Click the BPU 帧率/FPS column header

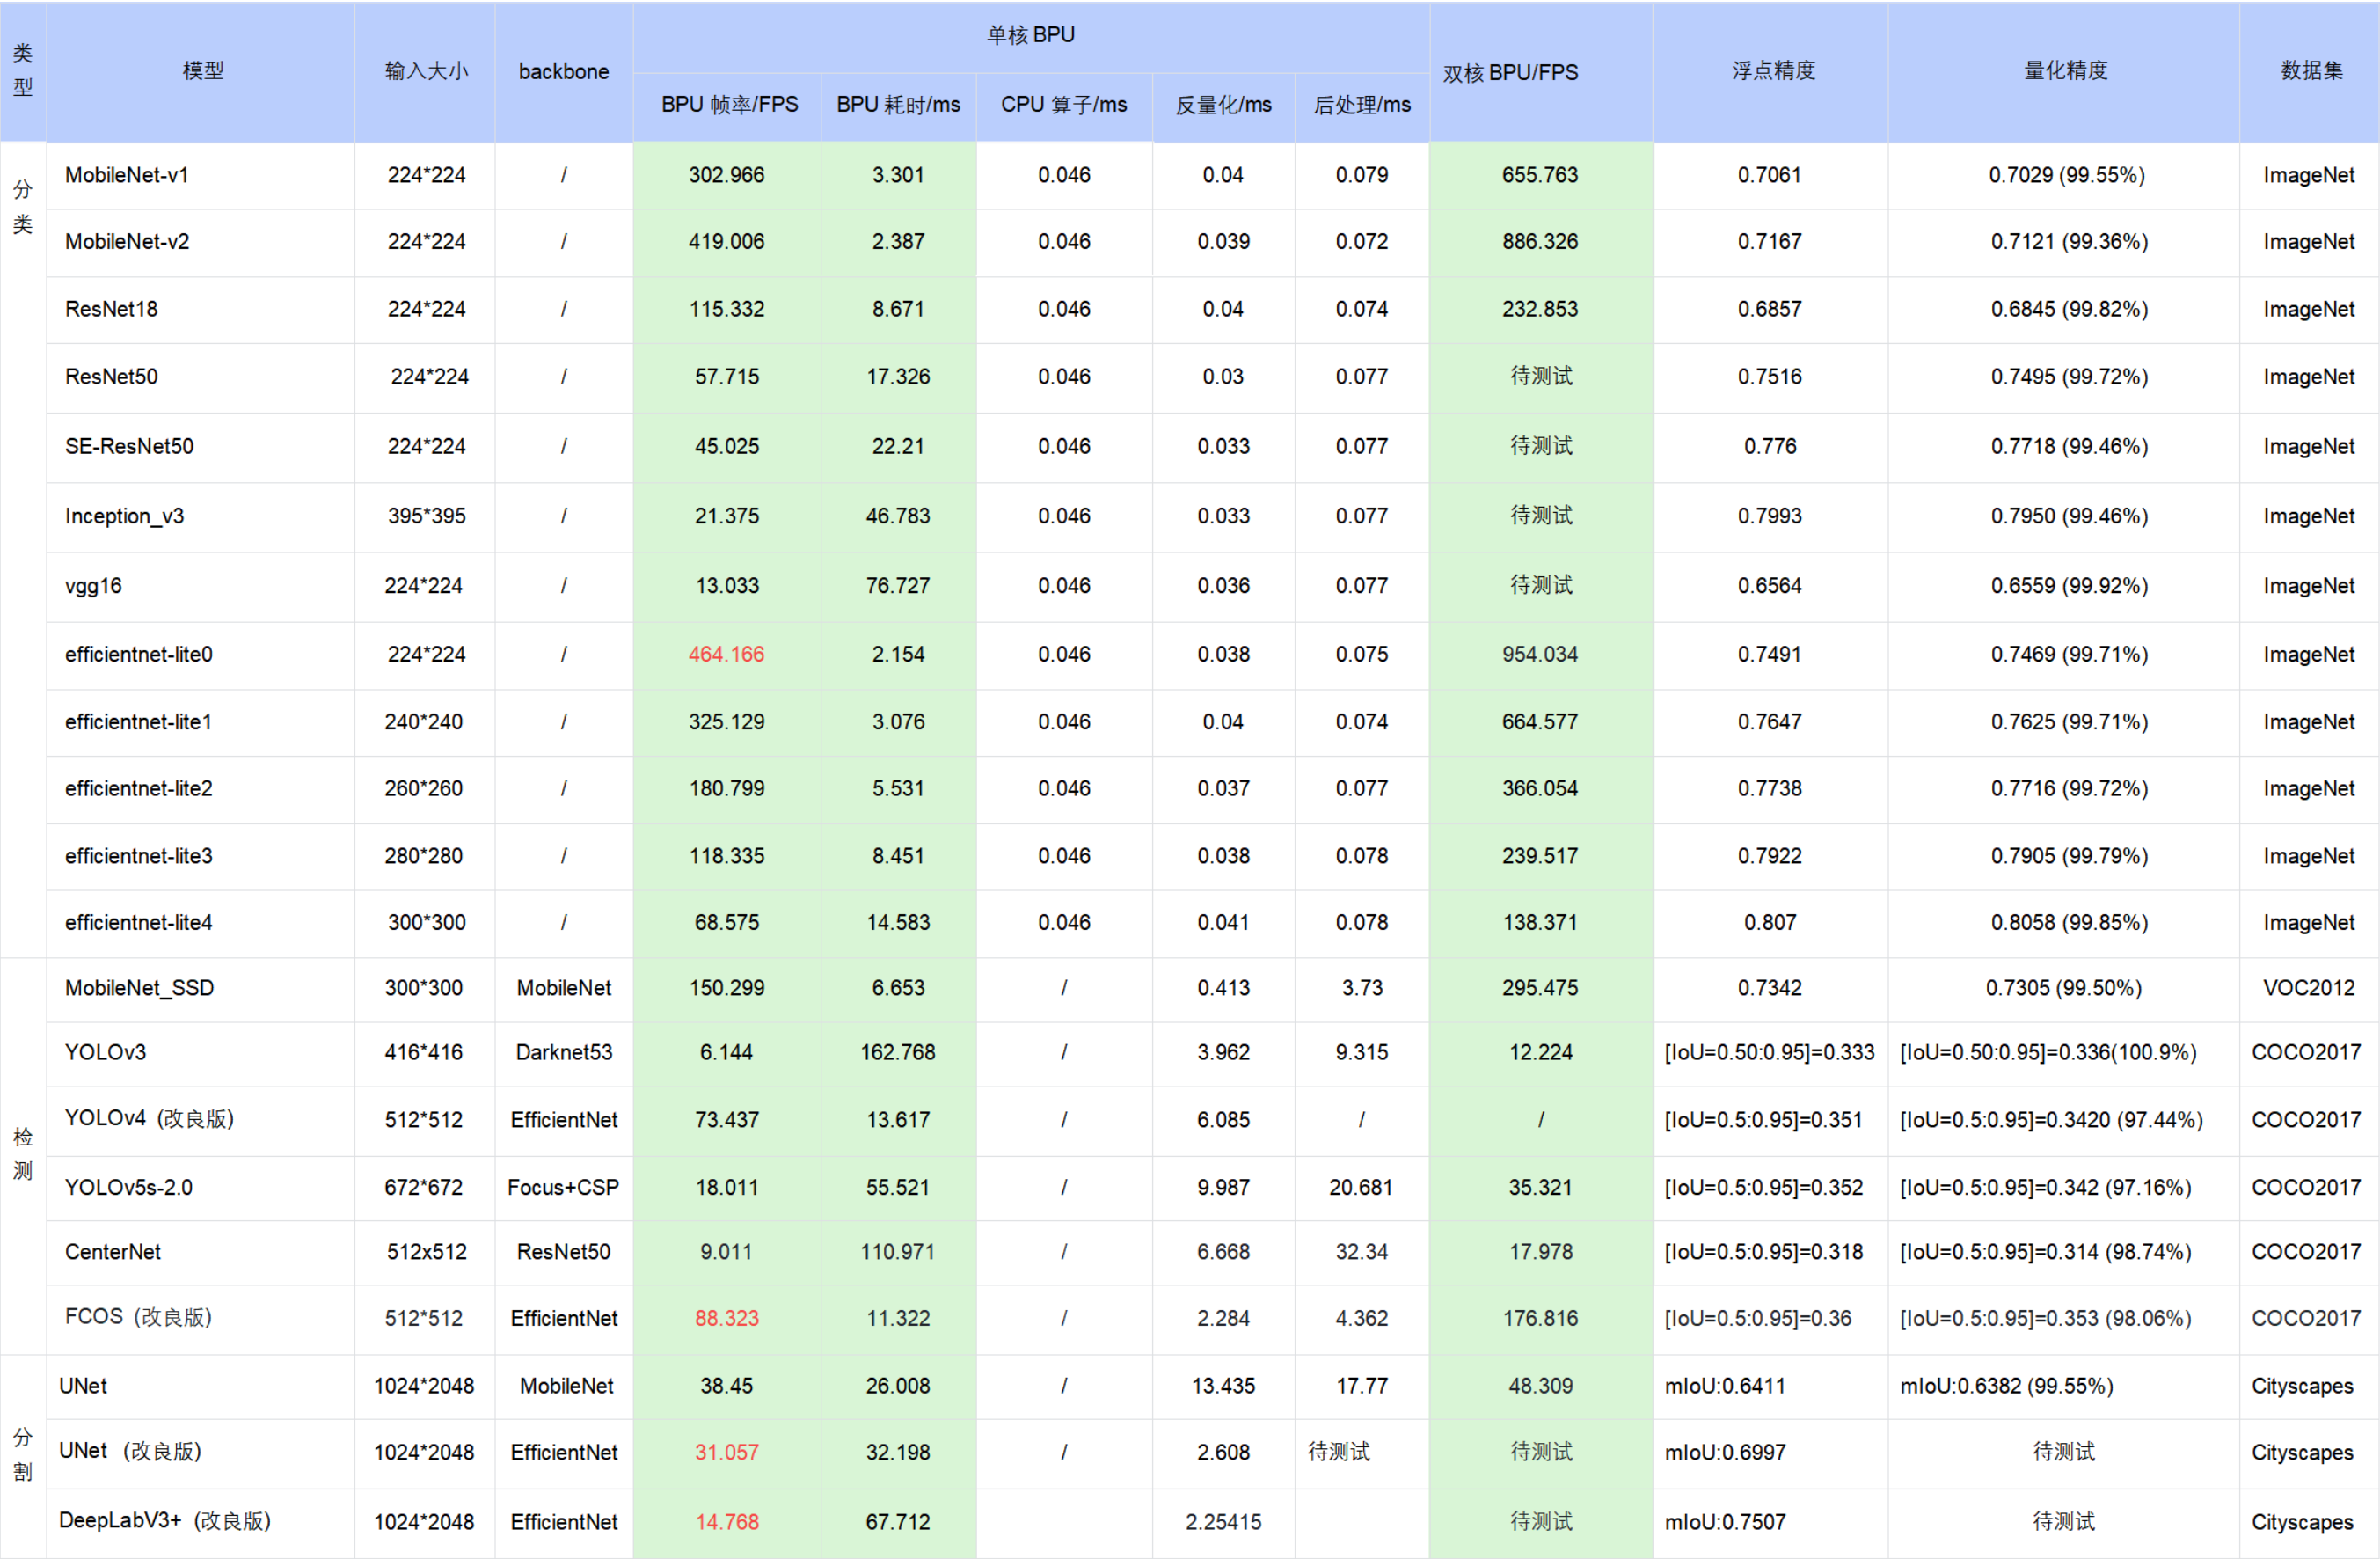[729, 105]
